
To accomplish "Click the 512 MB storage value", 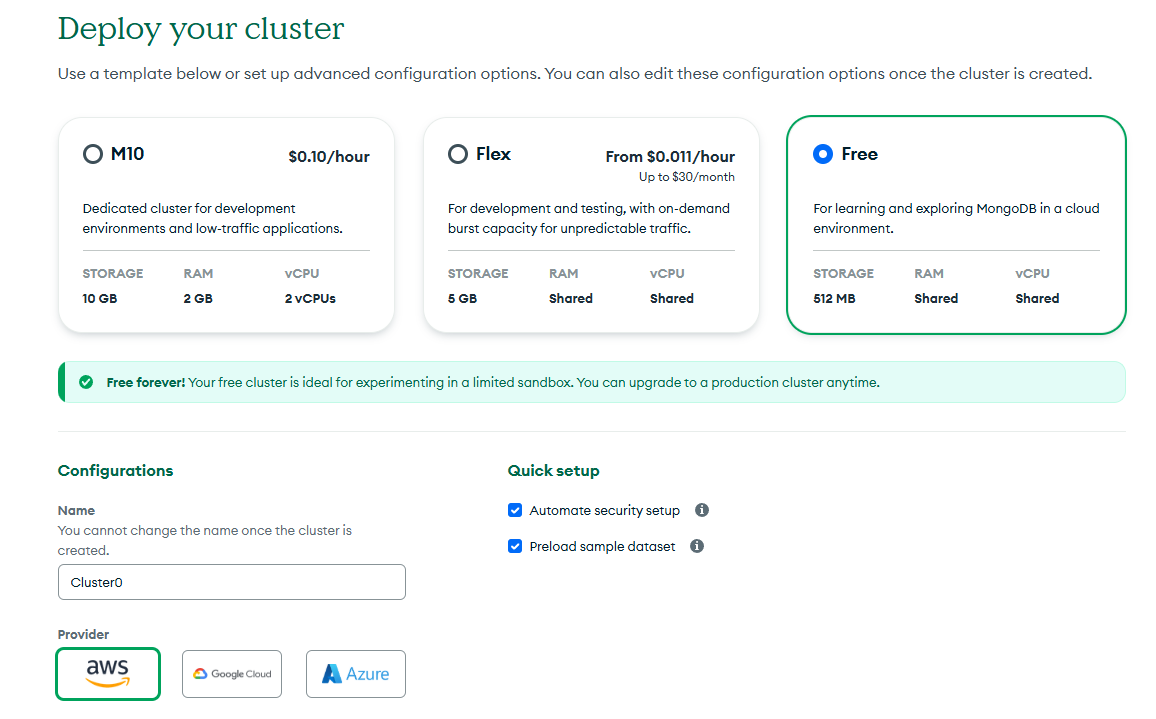I will coord(835,299).
